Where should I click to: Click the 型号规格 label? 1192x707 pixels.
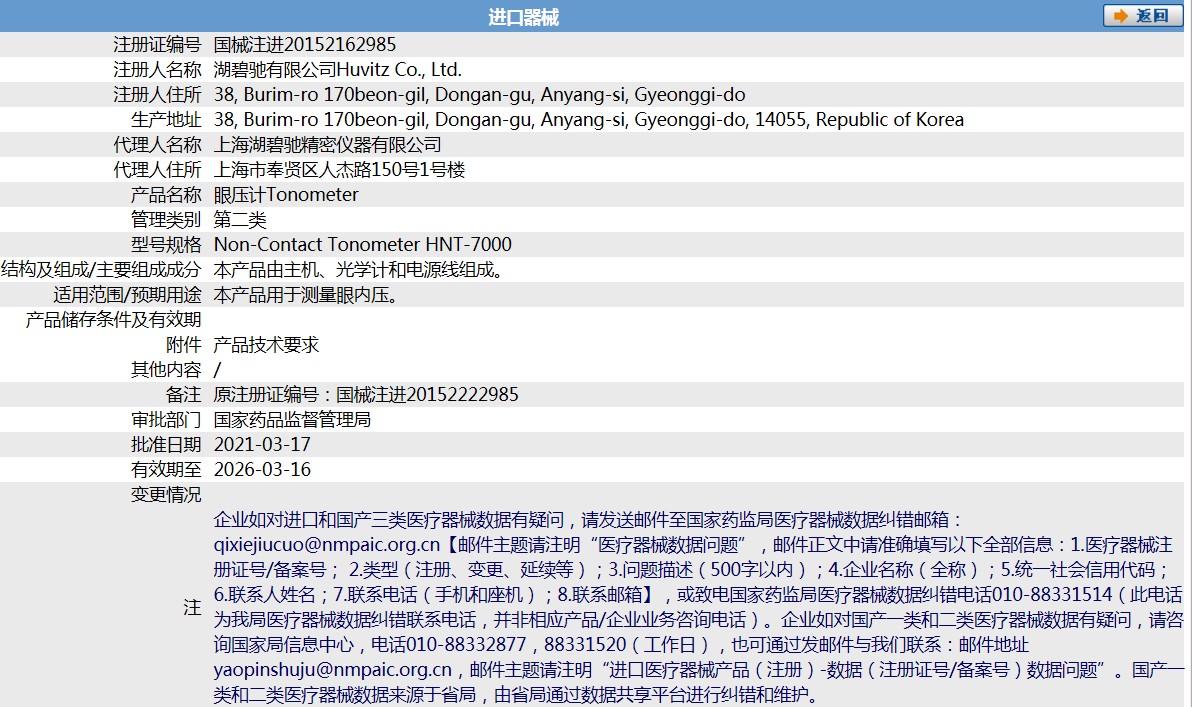coord(166,245)
